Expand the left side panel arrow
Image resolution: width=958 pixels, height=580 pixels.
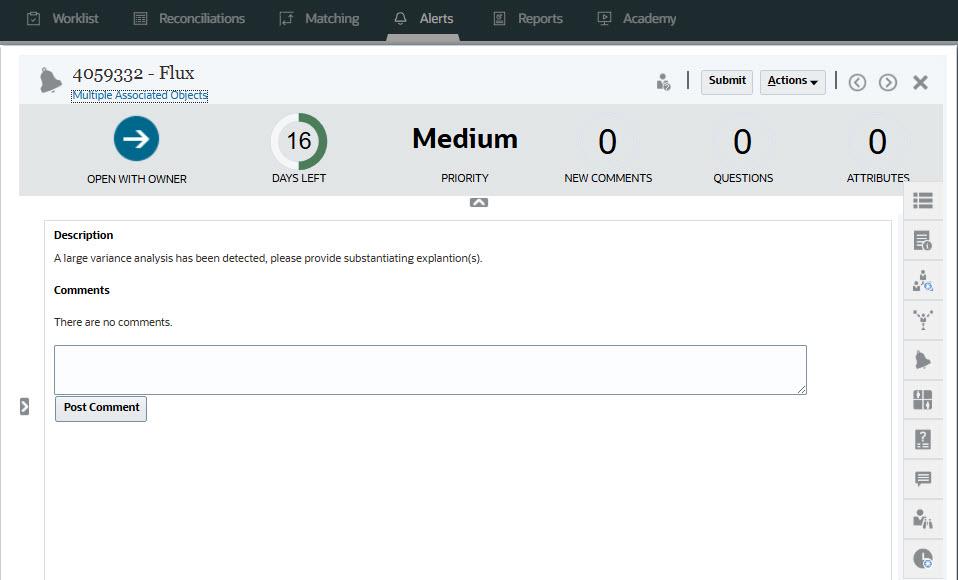click(x=24, y=406)
